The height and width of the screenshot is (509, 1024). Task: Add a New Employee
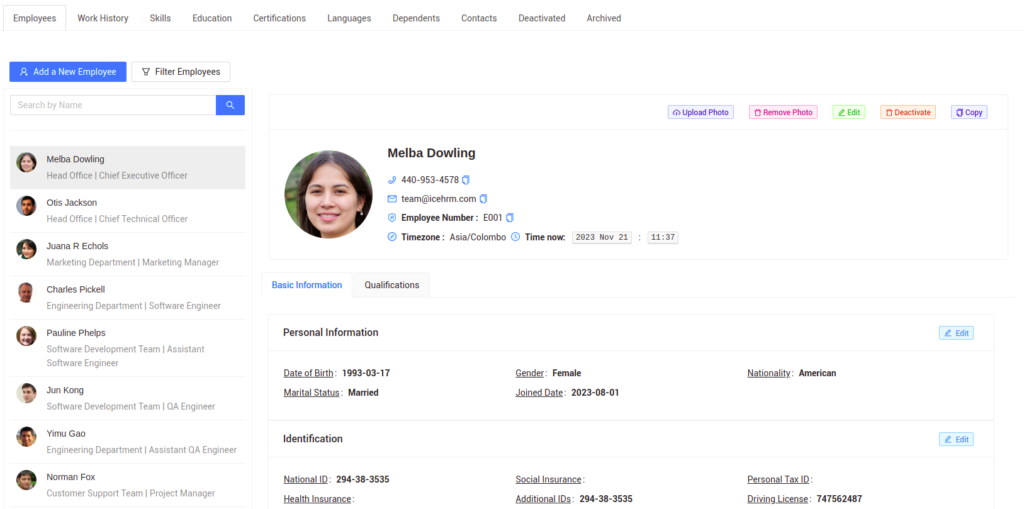point(68,72)
